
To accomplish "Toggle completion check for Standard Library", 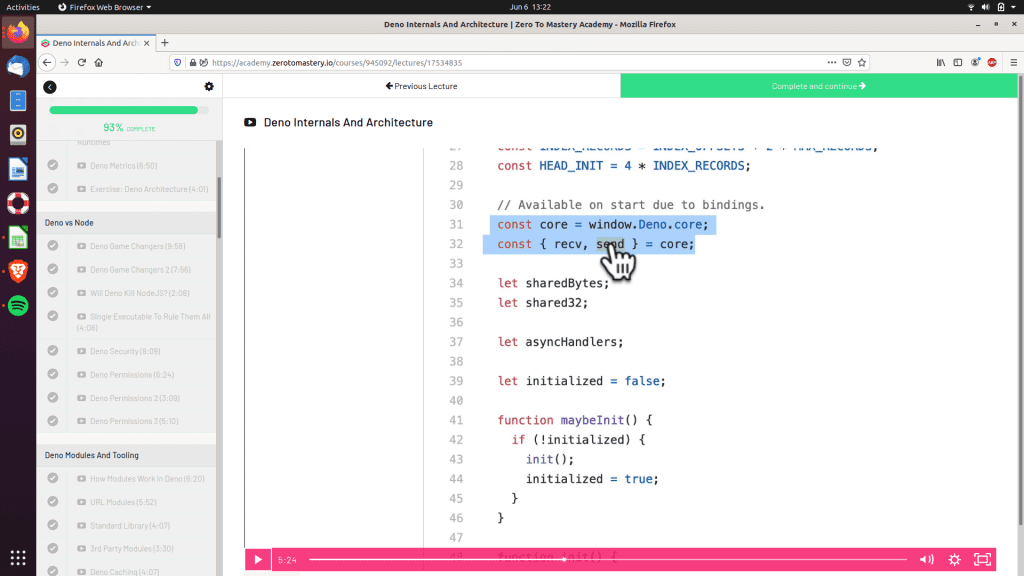I will pos(53,525).
